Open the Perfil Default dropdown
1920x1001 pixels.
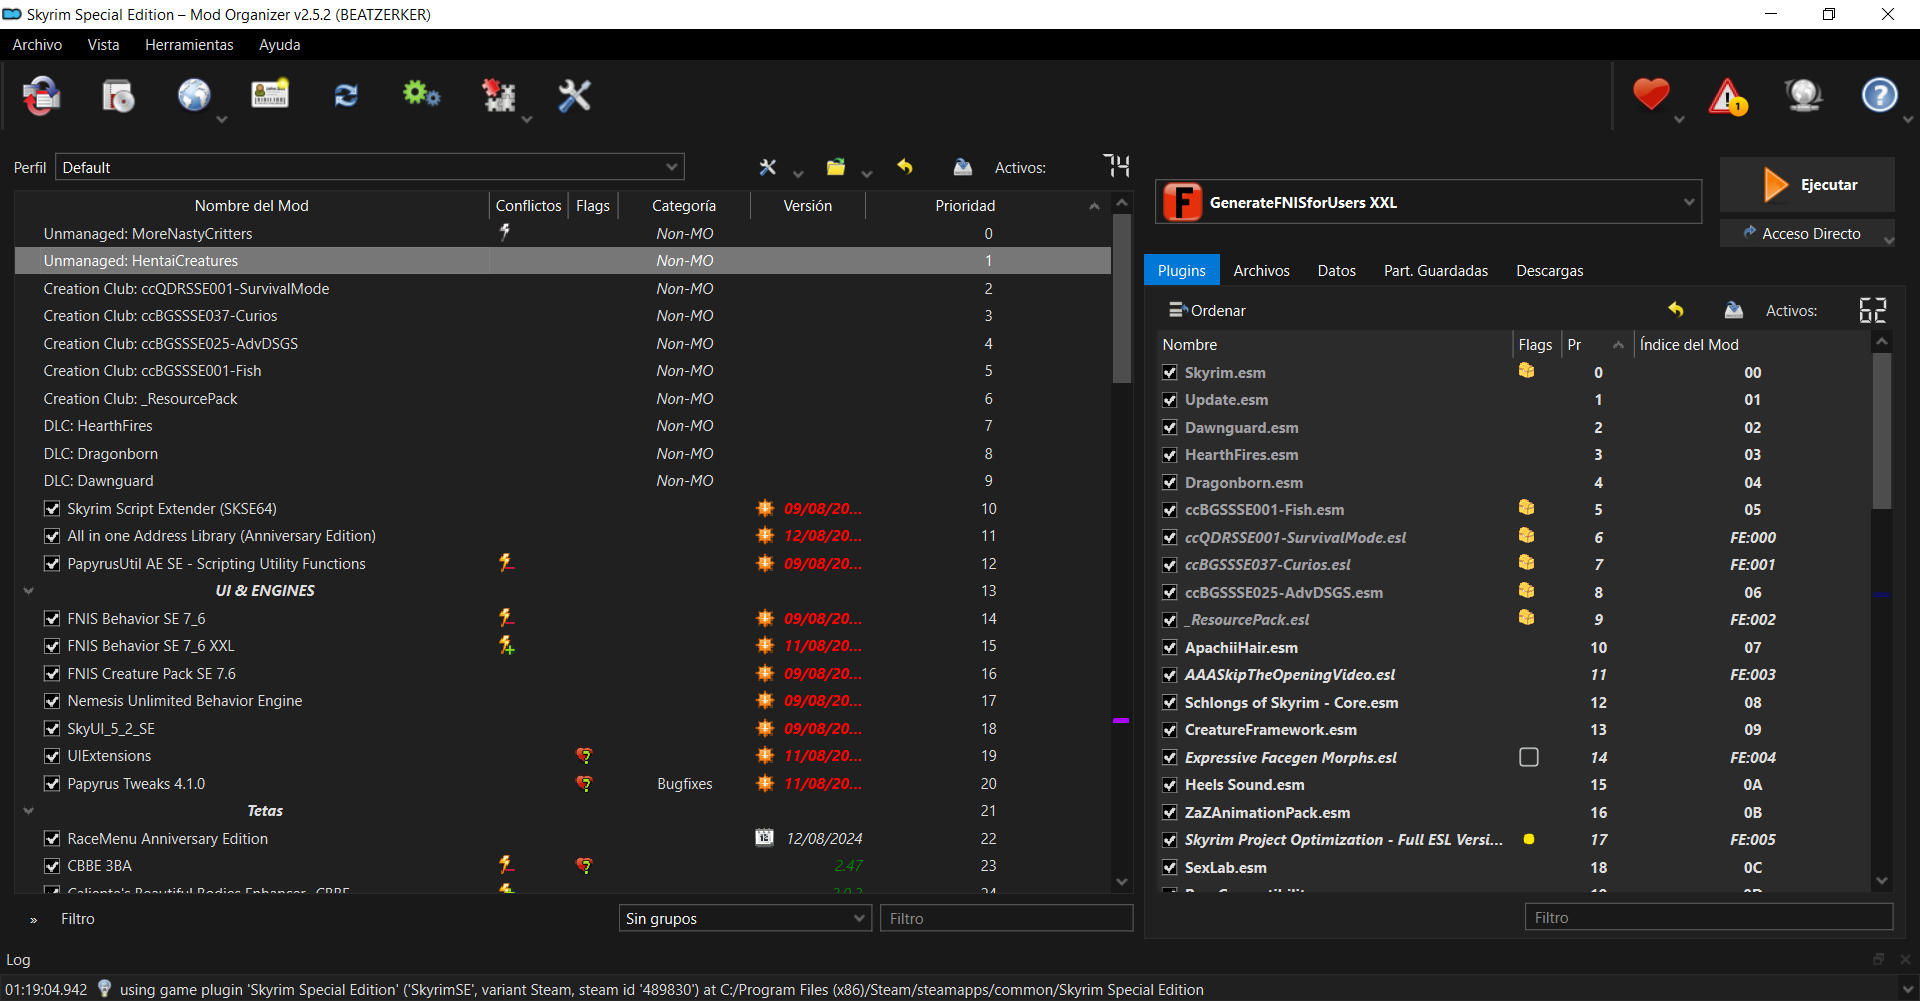[x=370, y=167]
